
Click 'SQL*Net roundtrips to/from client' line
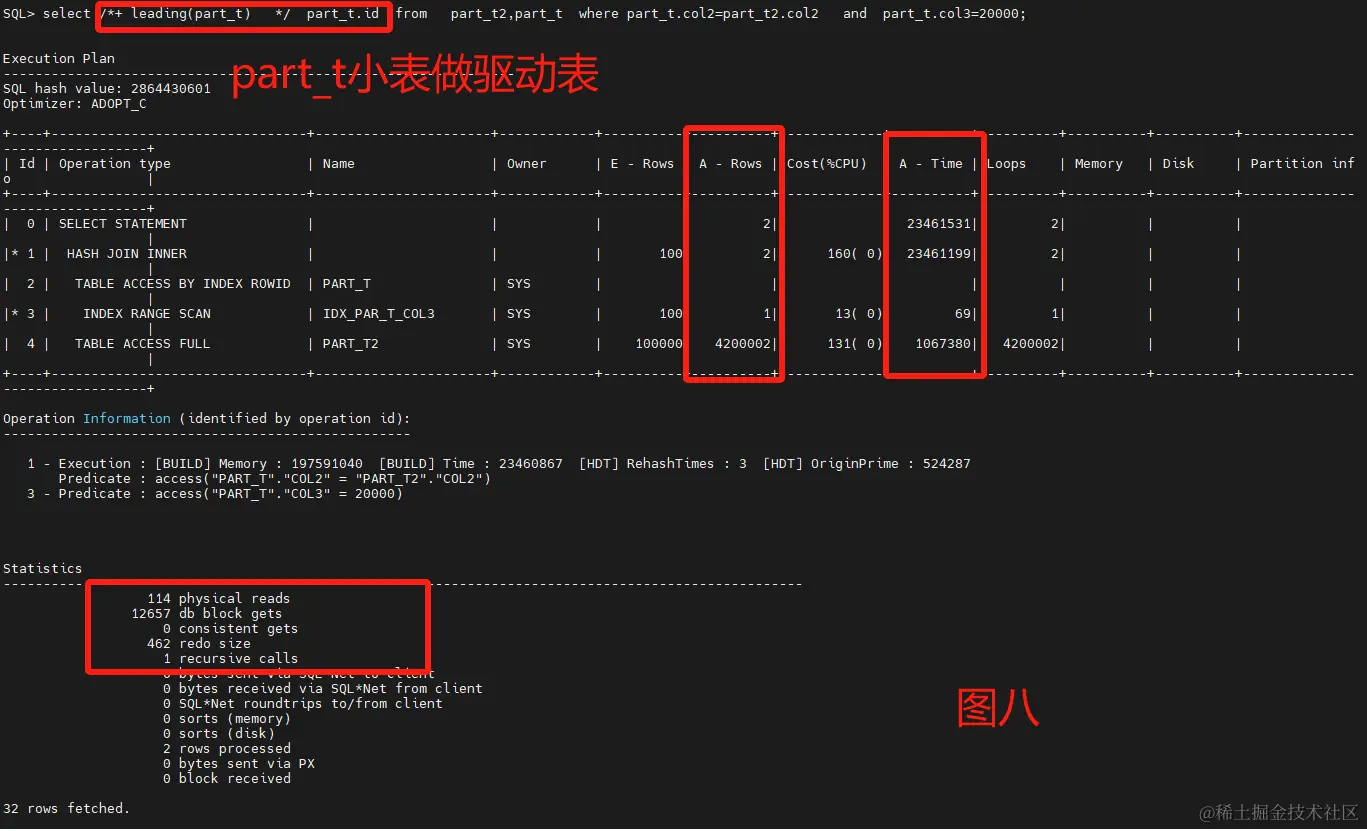[303, 704]
